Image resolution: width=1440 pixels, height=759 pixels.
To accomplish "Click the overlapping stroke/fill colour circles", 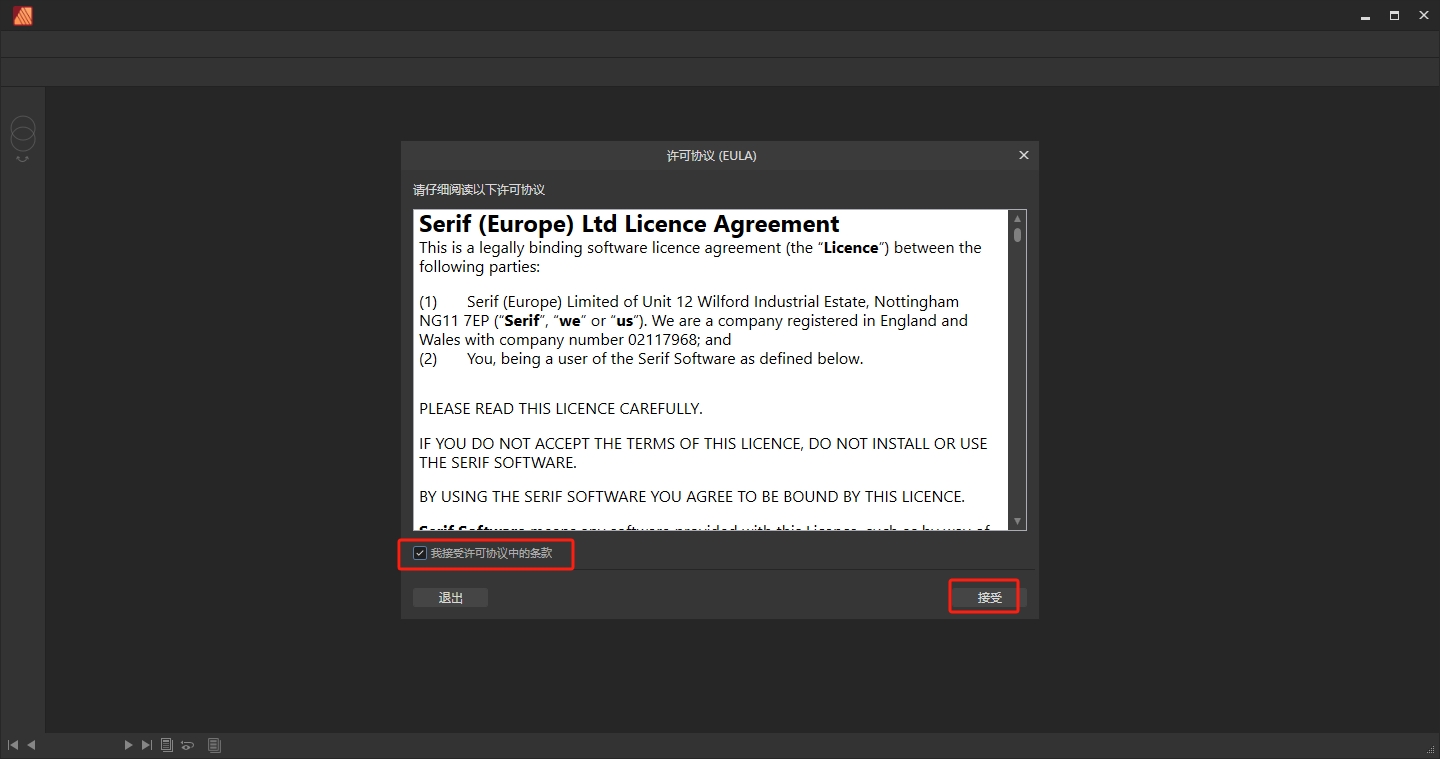I will click(x=23, y=134).
